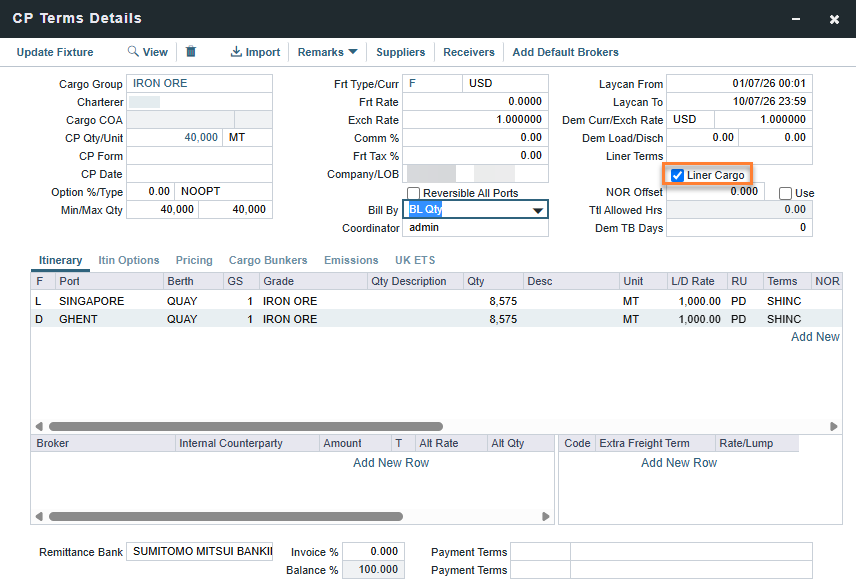Click the trash delete icon in toolbar
The height and width of the screenshot is (588, 856).
pyautogui.click(x=191, y=51)
